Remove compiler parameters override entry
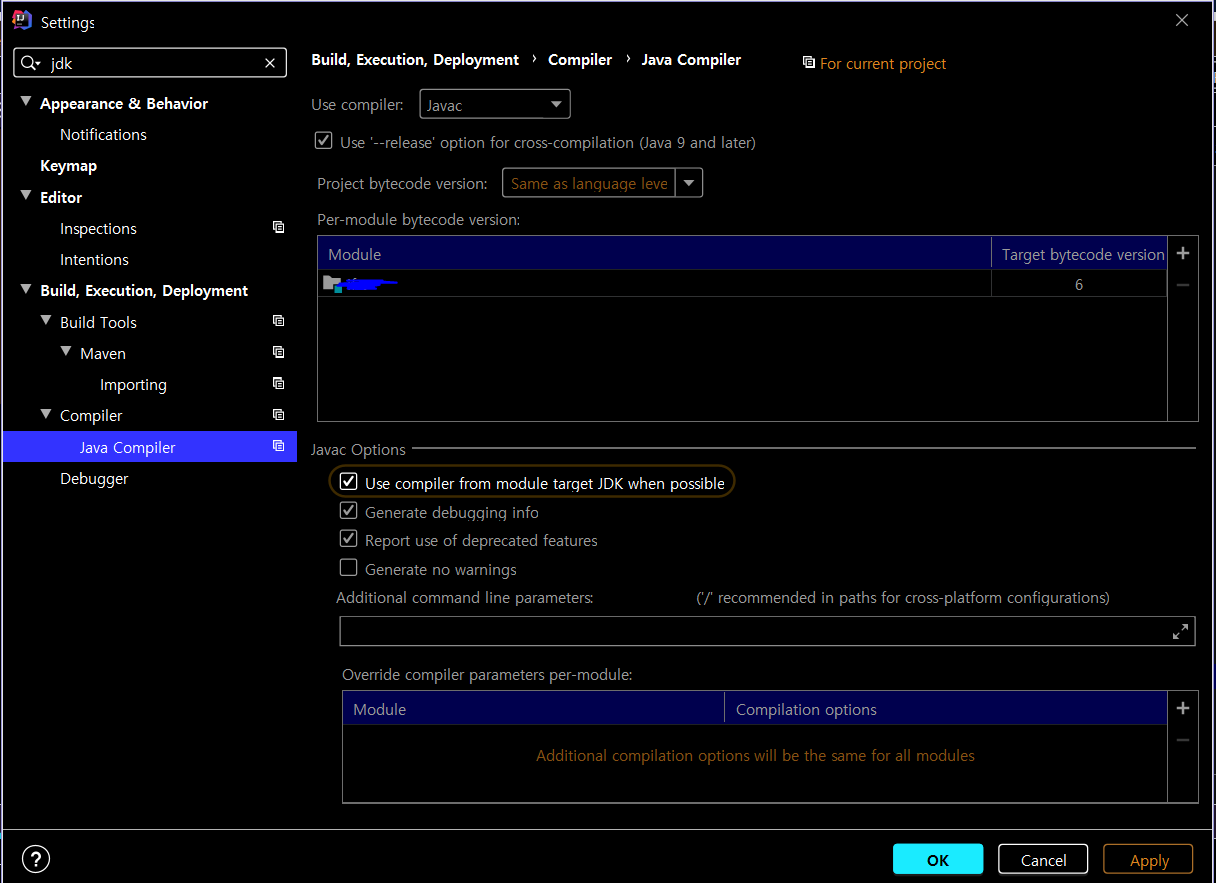The width and height of the screenshot is (1216, 883). coord(1183,740)
